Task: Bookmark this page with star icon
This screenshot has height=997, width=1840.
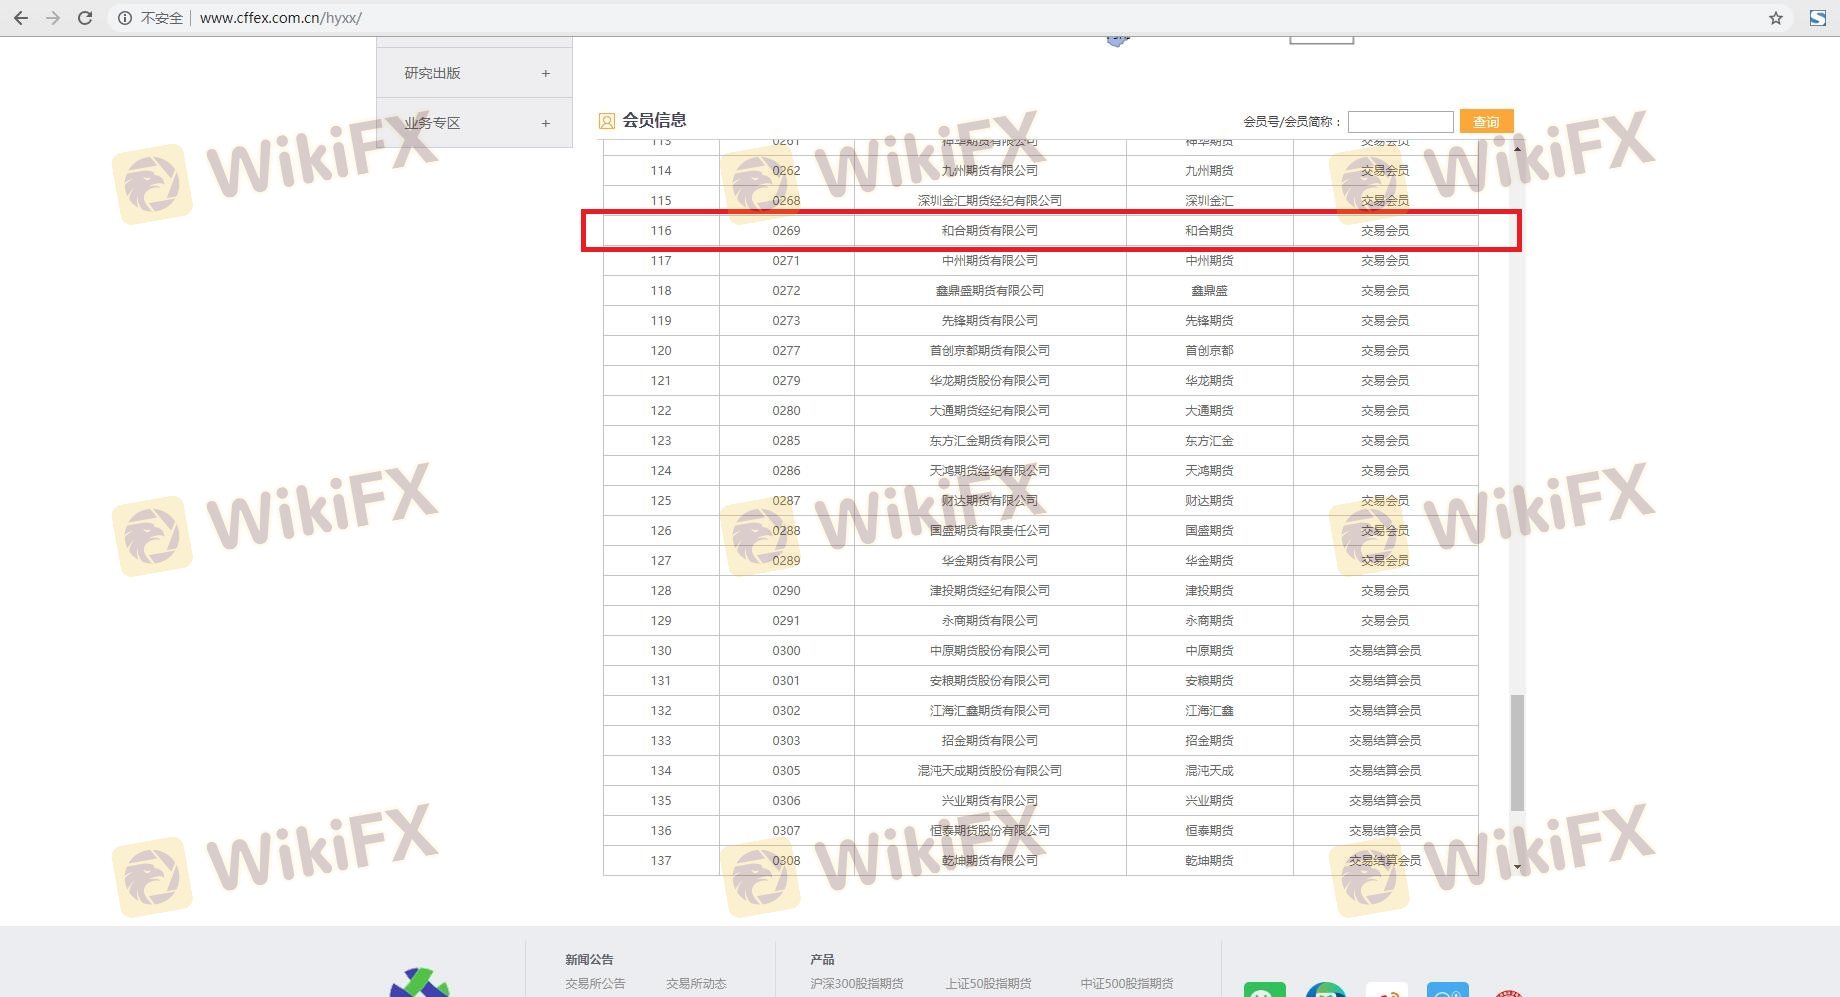Action: point(1775,18)
